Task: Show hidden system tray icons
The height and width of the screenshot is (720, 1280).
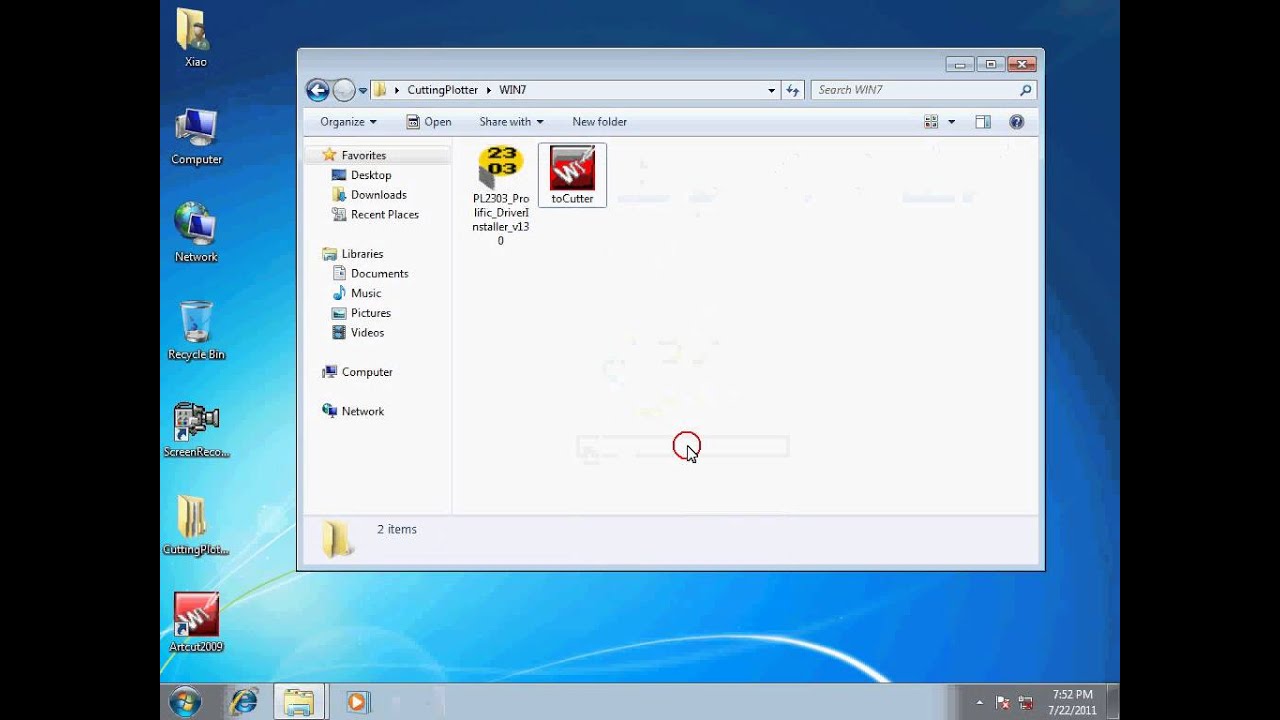Action: pos(979,703)
